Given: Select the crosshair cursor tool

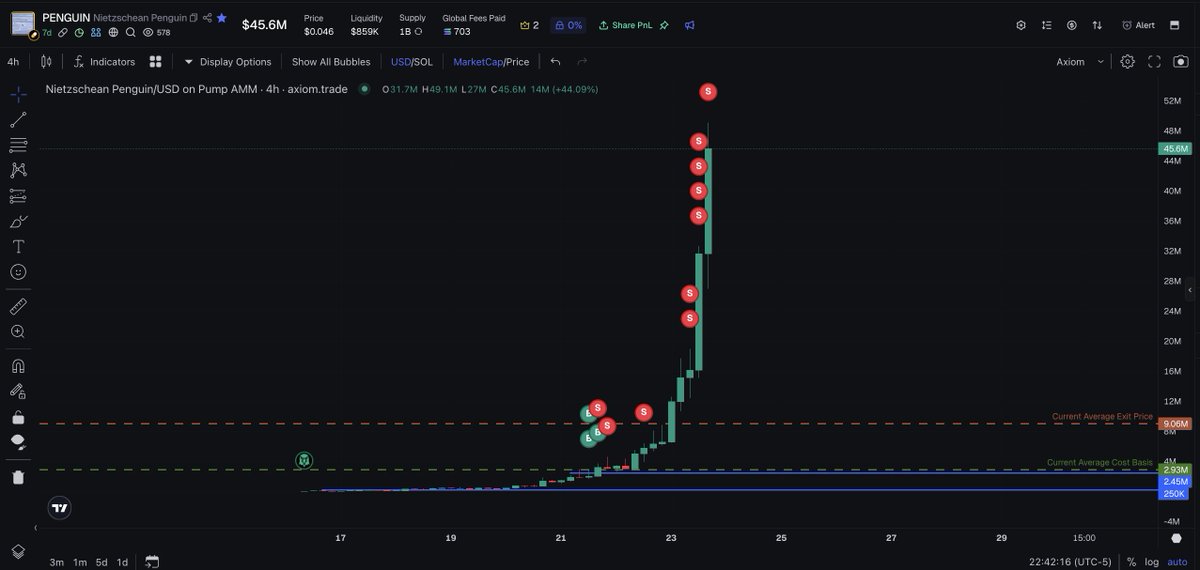Looking at the screenshot, I should click(x=18, y=95).
